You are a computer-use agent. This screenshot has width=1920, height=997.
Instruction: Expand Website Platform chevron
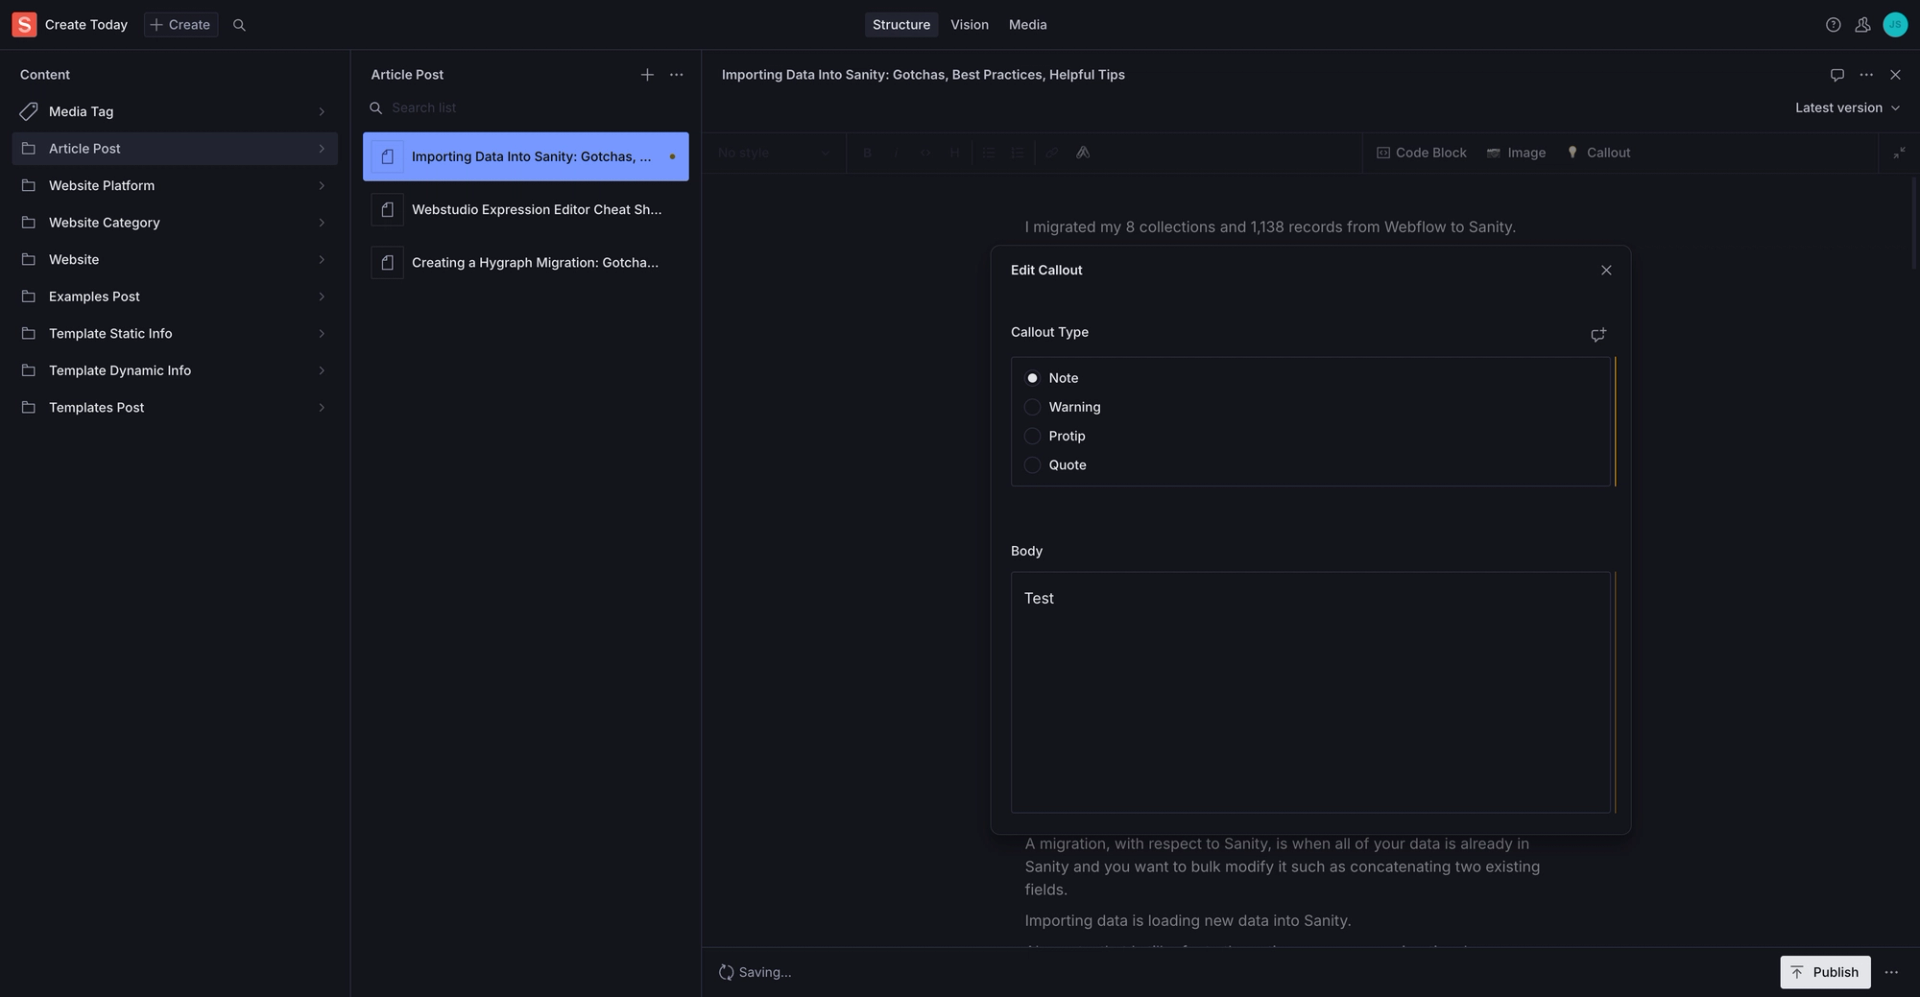pyautogui.click(x=321, y=186)
